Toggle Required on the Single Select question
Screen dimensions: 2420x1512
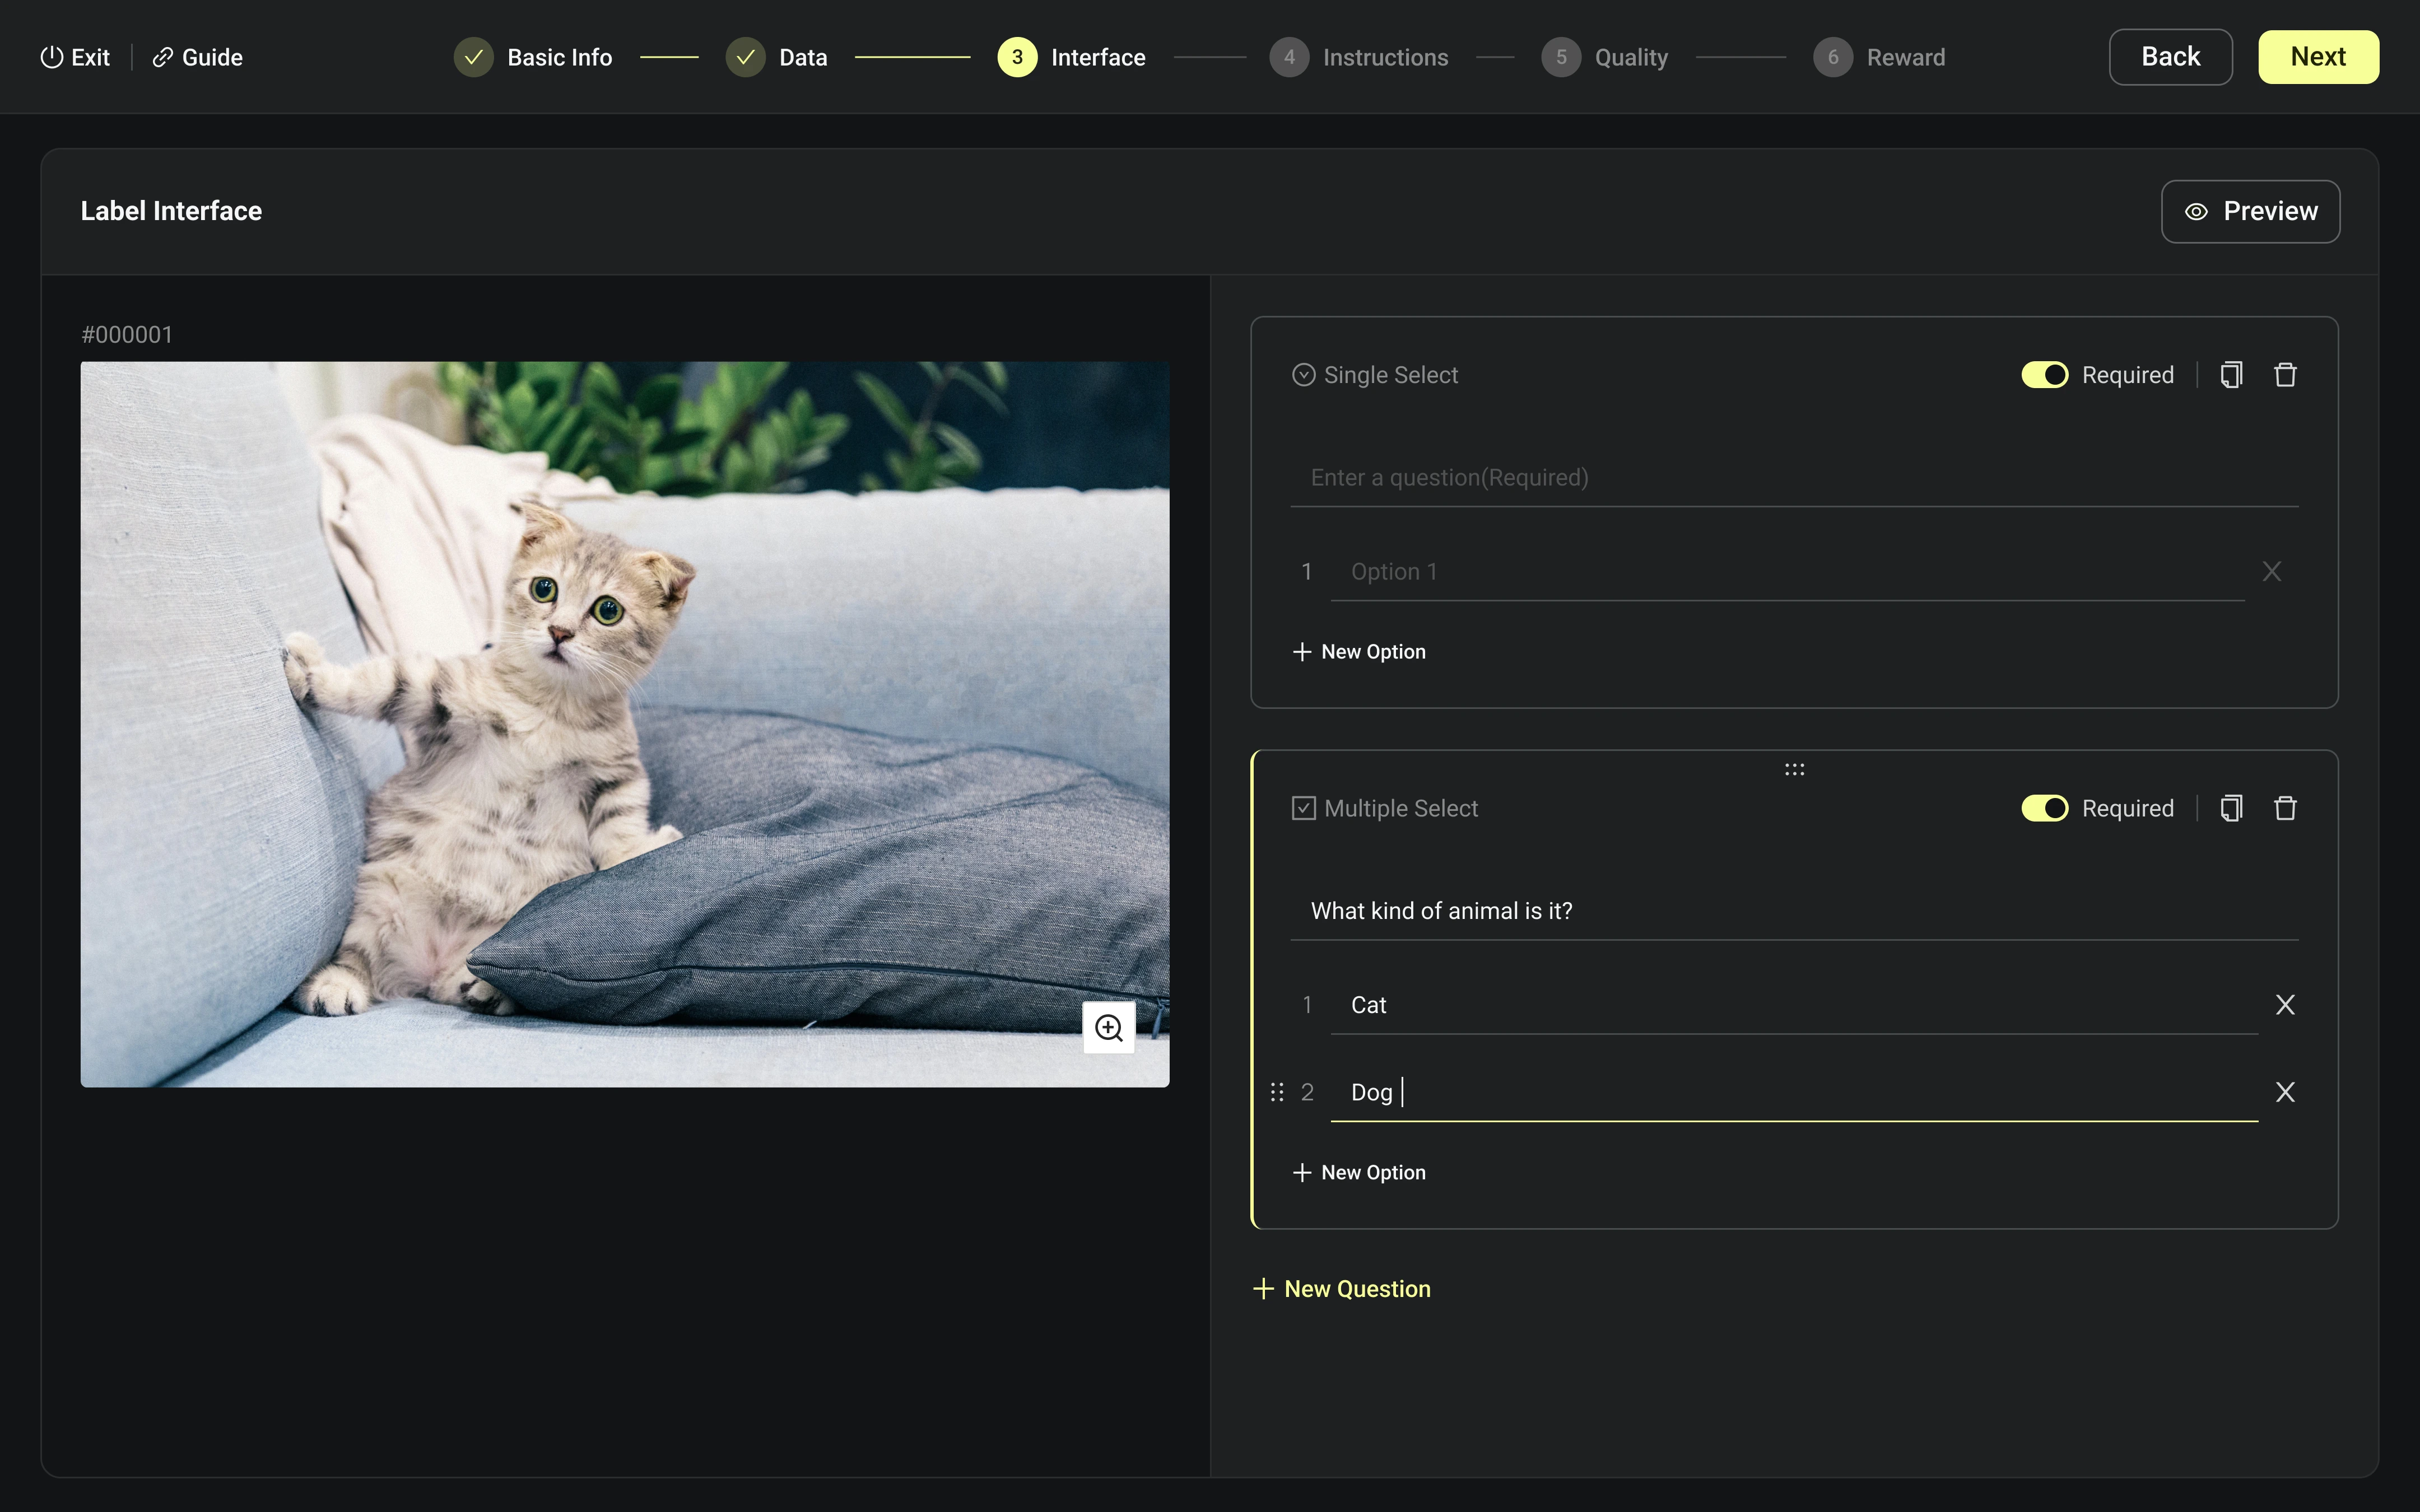2044,375
